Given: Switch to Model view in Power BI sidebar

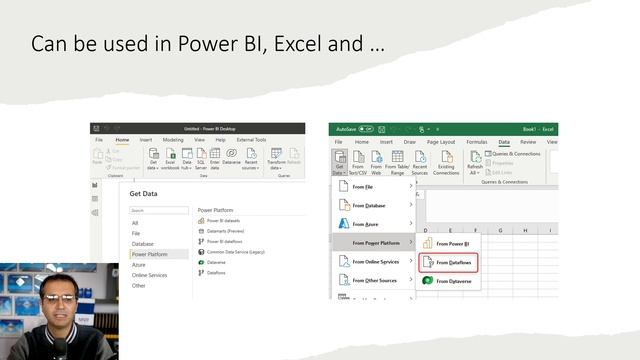Looking at the screenshot, I should coord(95,213).
